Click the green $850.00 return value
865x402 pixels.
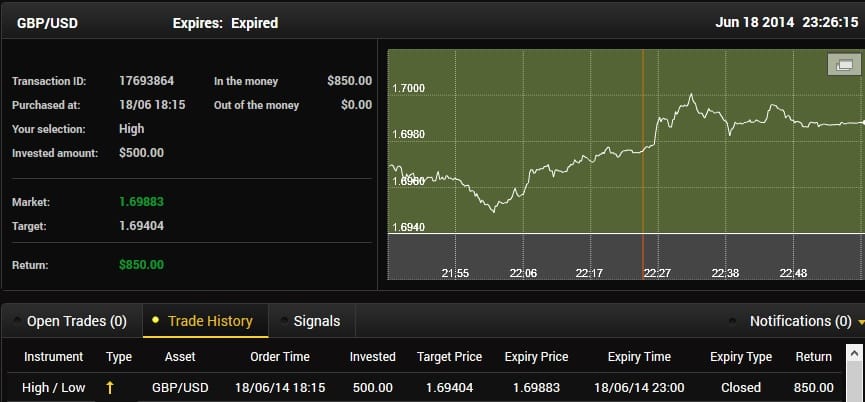[x=141, y=265]
